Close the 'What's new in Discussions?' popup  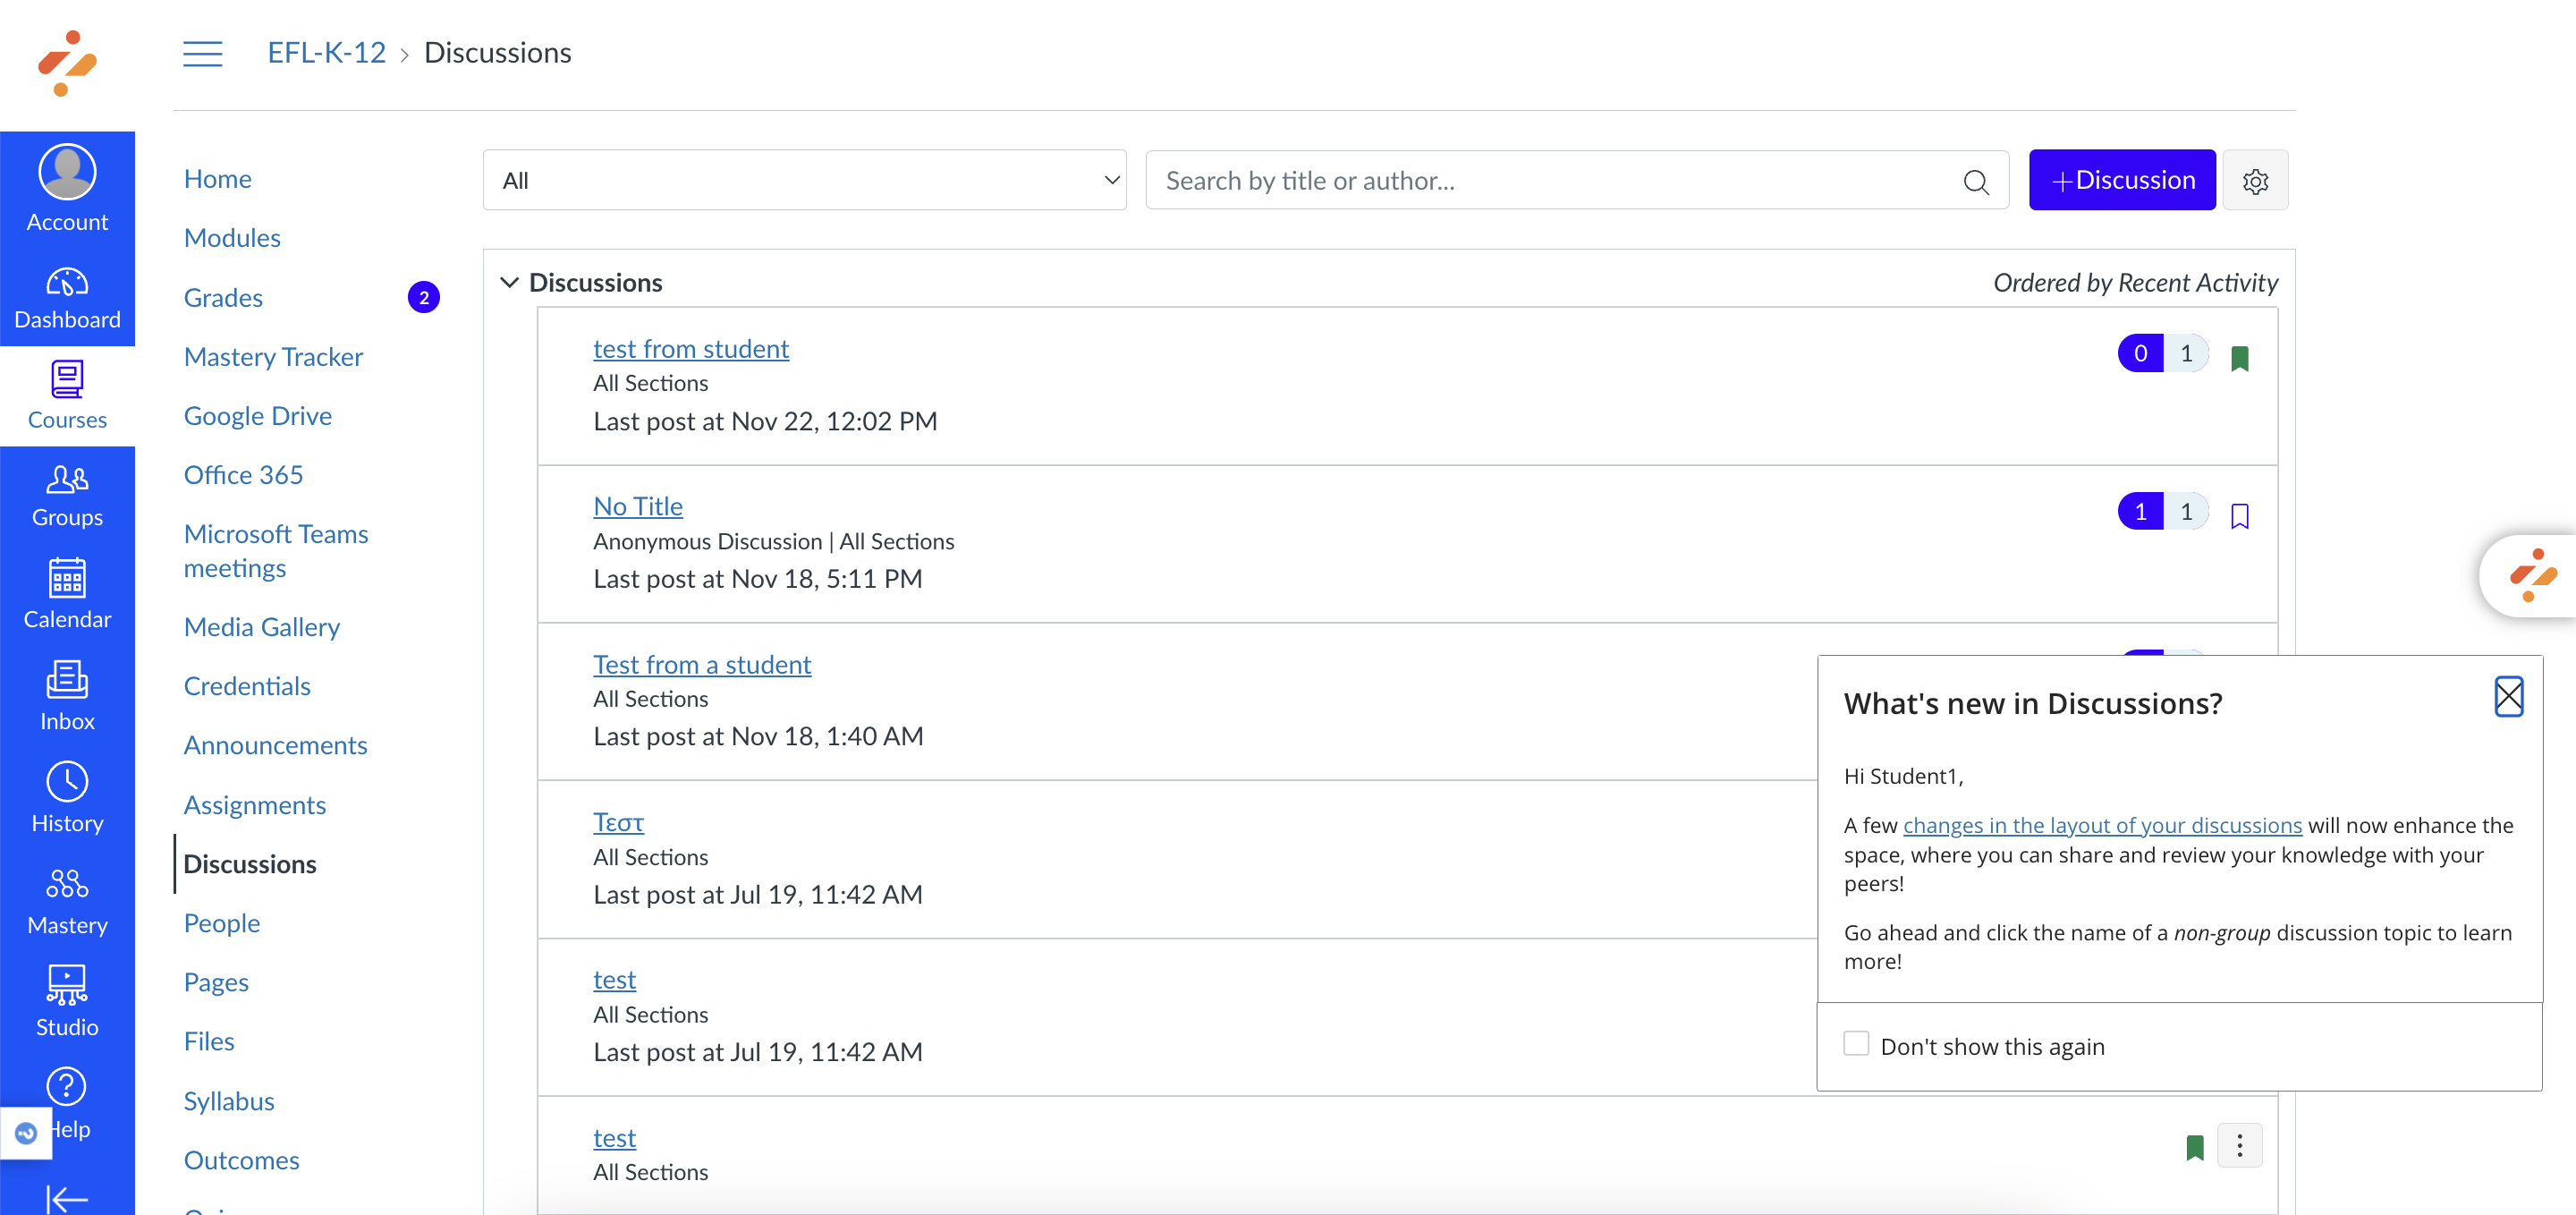point(2508,697)
